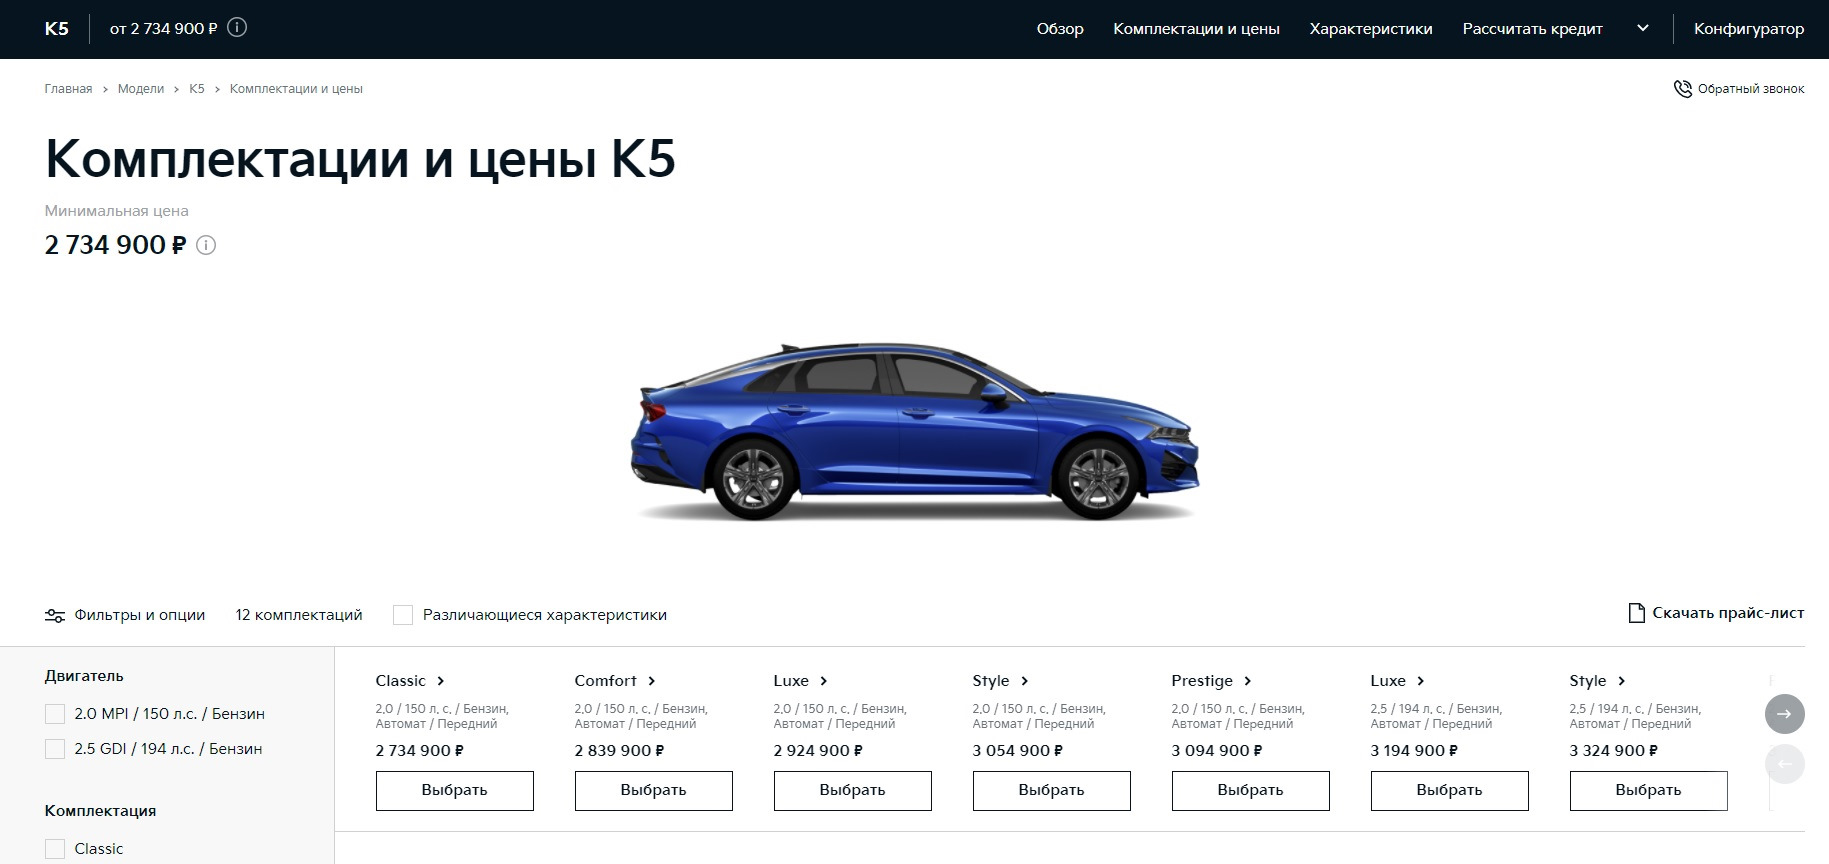
Task: Open Комплектации и цены in top navigation
Action: 1196,29
